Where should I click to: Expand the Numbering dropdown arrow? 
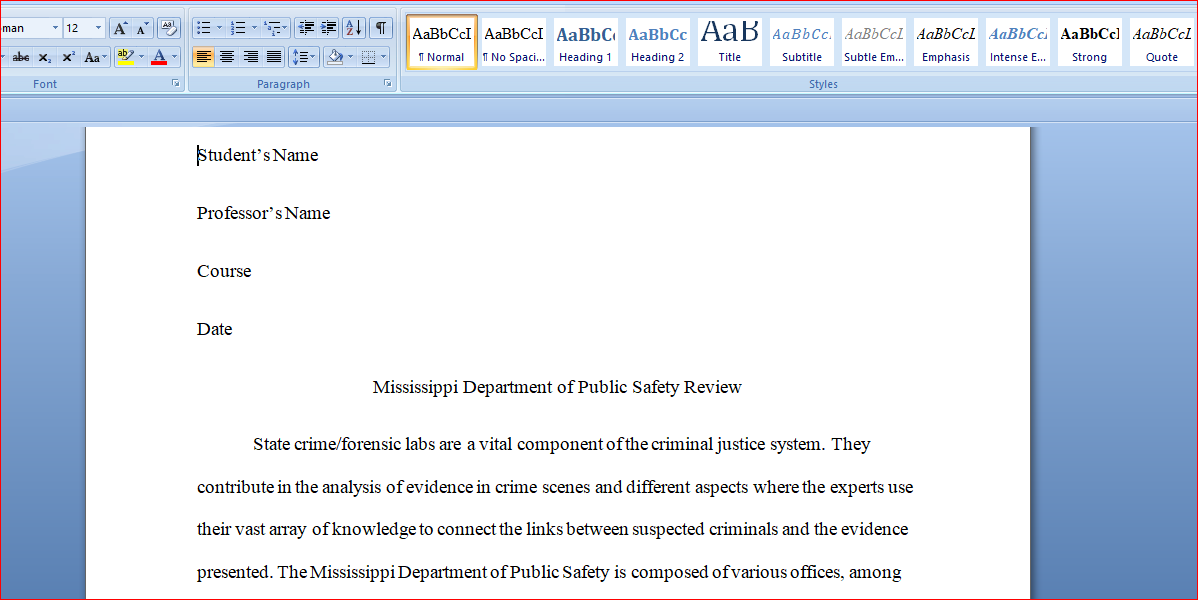(254, 28)
